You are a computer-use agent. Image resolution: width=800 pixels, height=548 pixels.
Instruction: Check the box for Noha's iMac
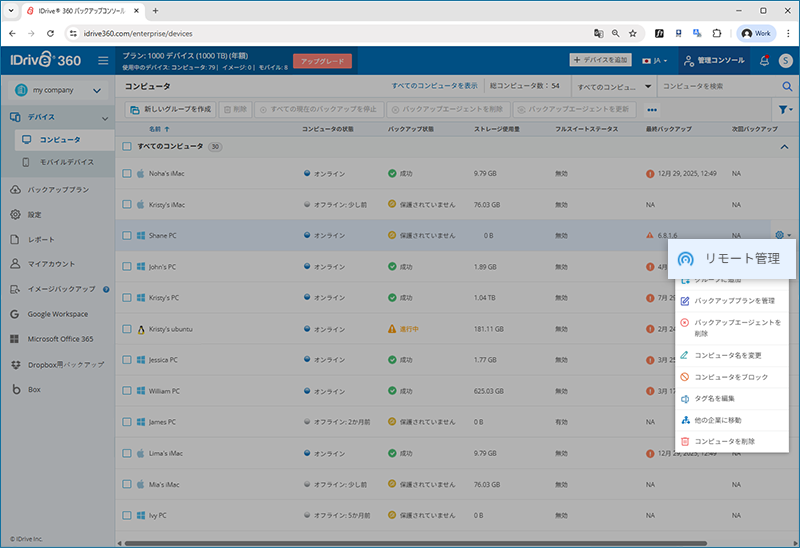tap(127, 173)
